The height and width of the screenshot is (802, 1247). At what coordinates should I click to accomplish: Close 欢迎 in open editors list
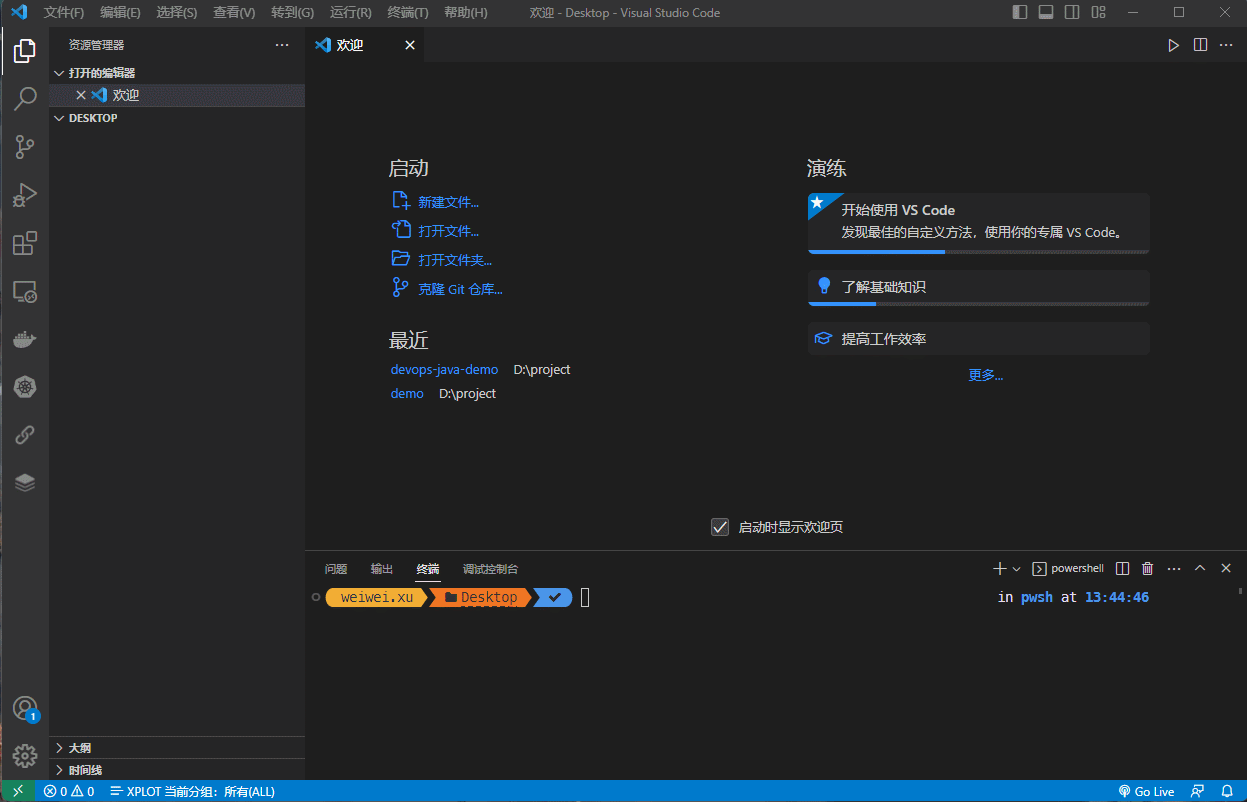(81, 95)
